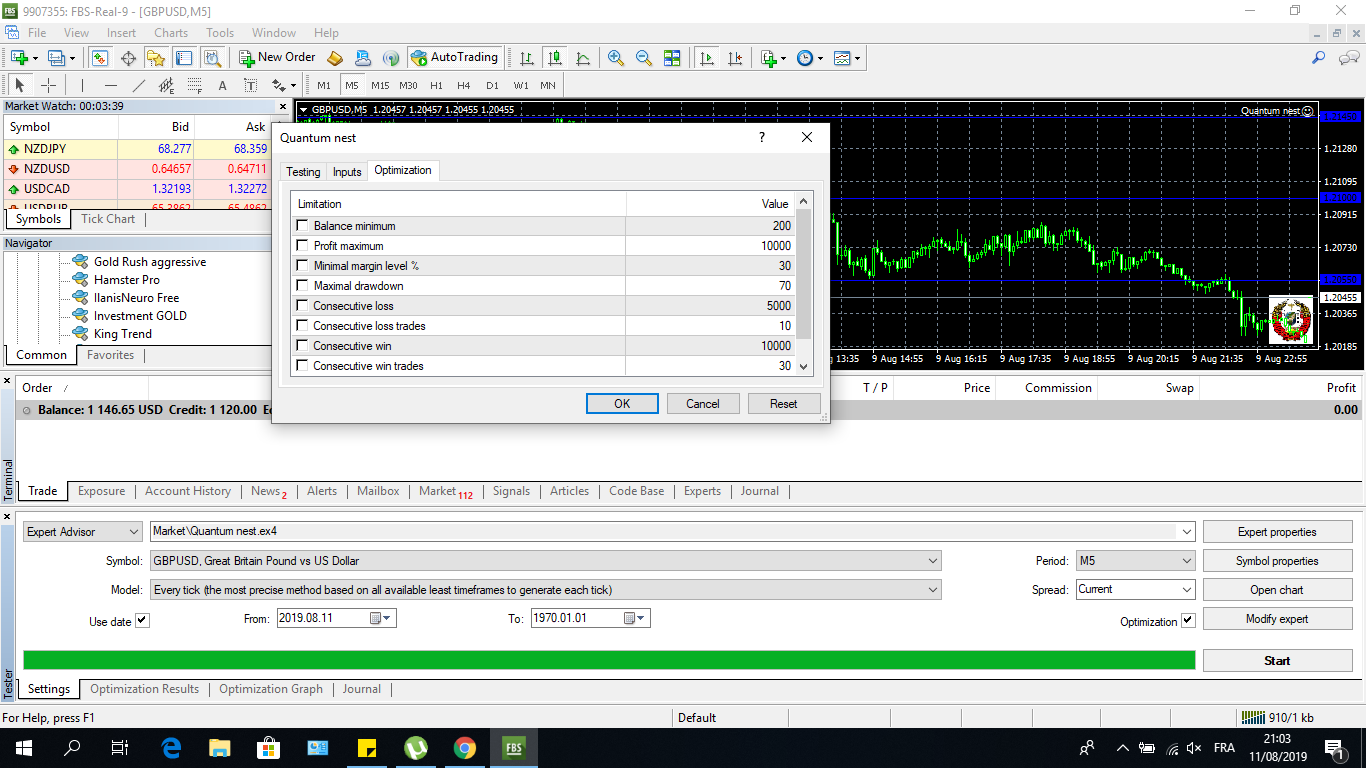This screenshot has height=768, width=1366.
Task: Expand the Quantum nest.ex4 expert dropdown
Action: point(1187,532)
